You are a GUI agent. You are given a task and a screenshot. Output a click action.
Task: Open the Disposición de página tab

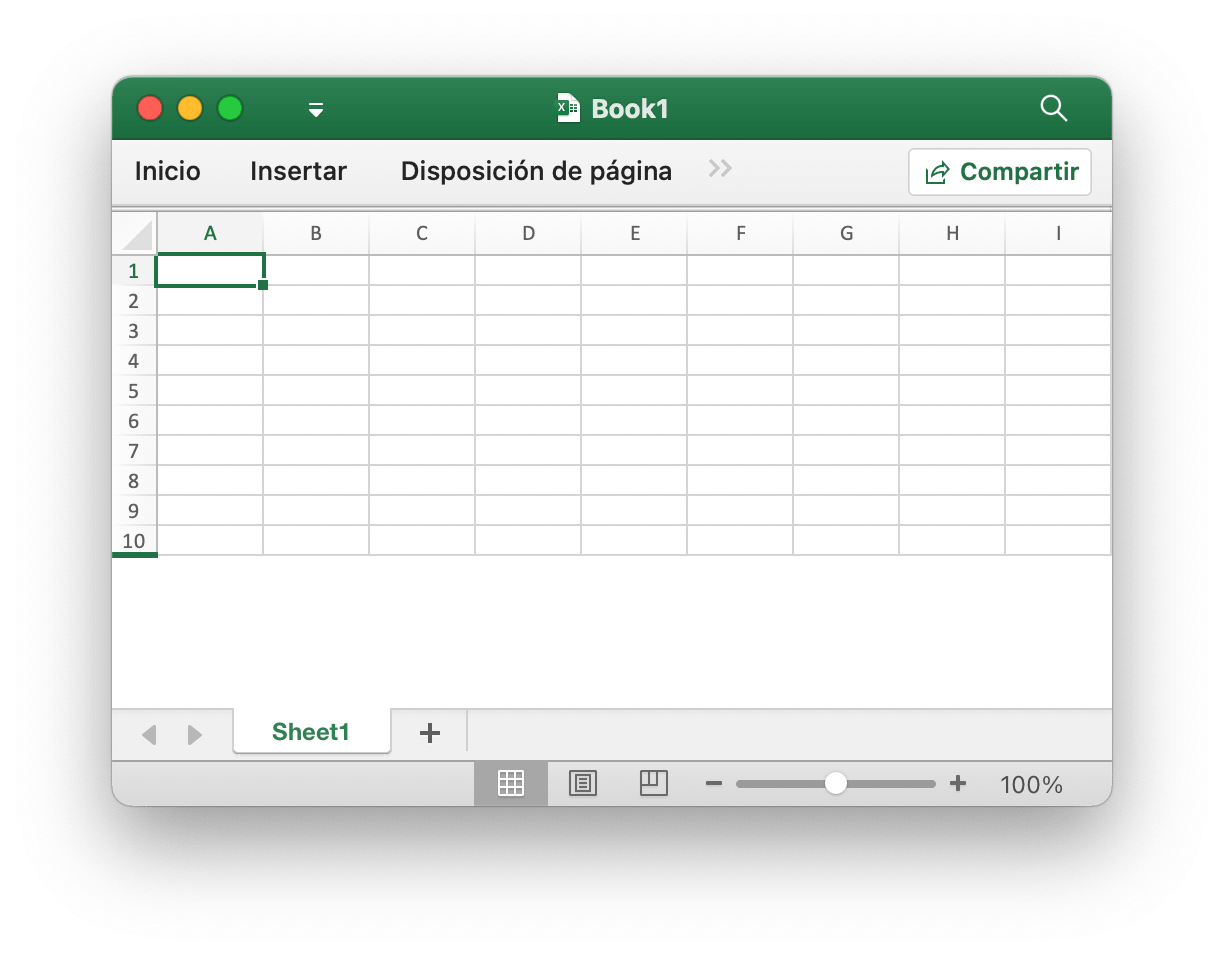point(536,171)
